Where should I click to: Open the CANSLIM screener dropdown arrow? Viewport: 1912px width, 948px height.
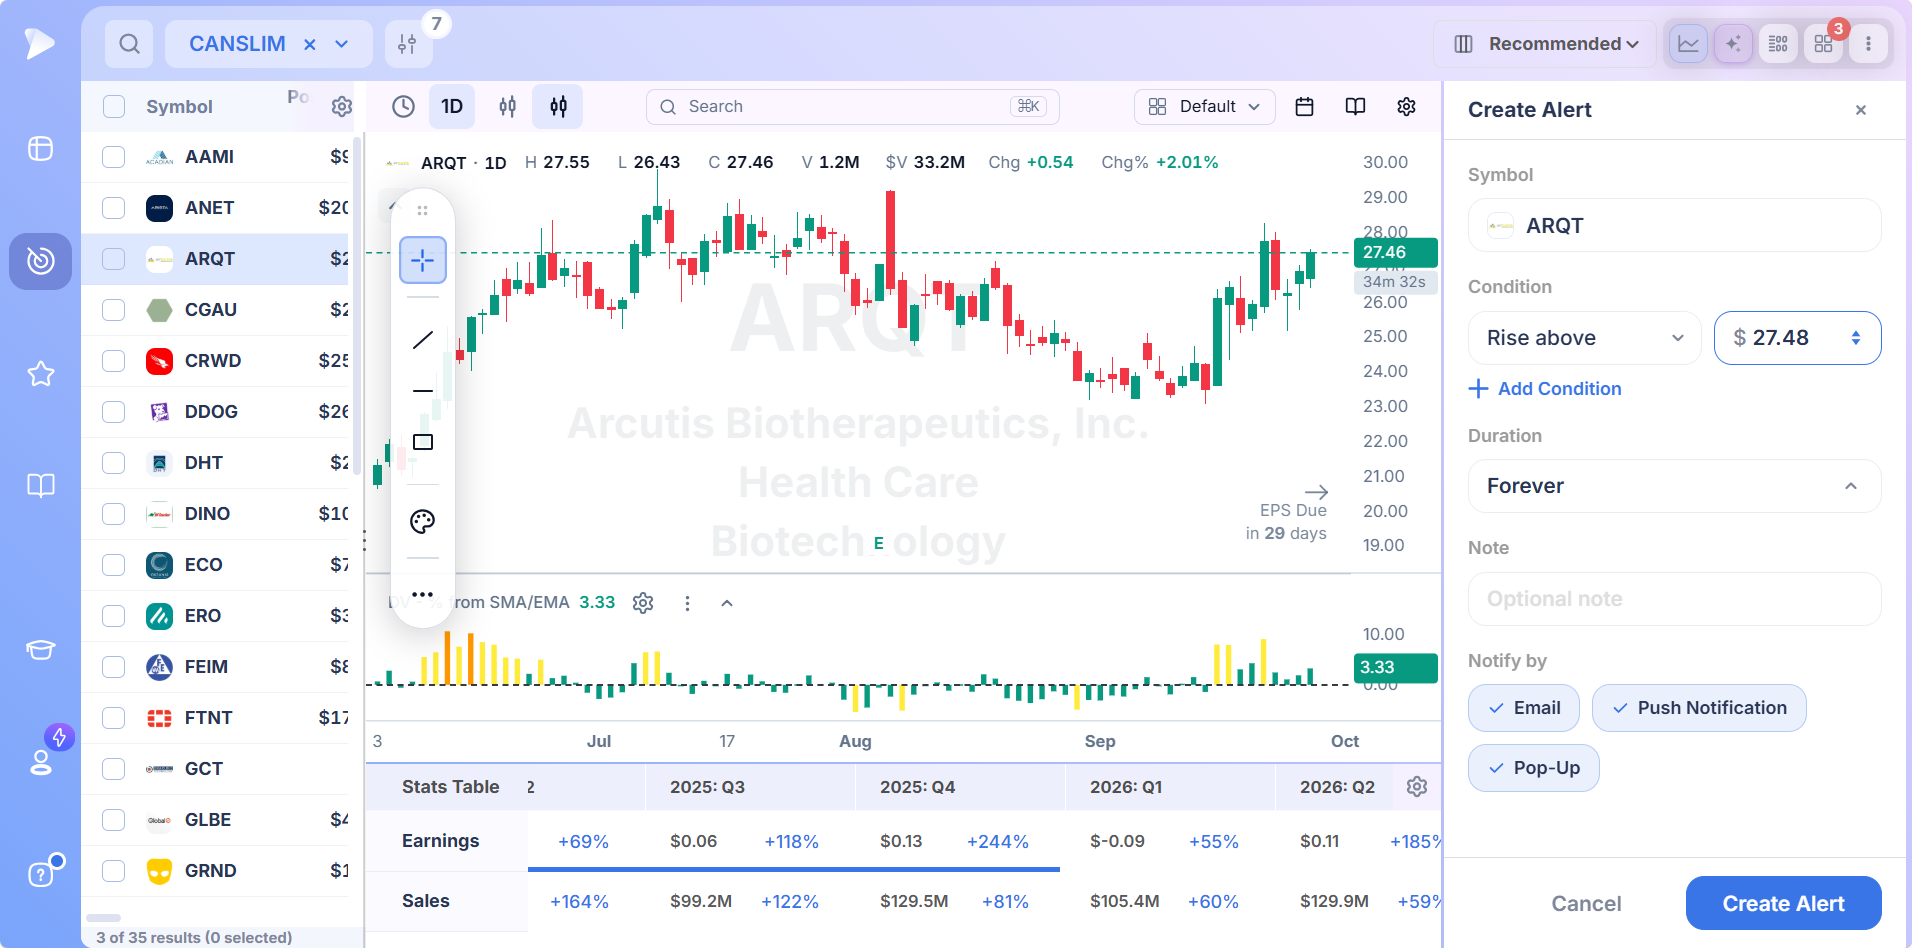[x=342, y=44]
